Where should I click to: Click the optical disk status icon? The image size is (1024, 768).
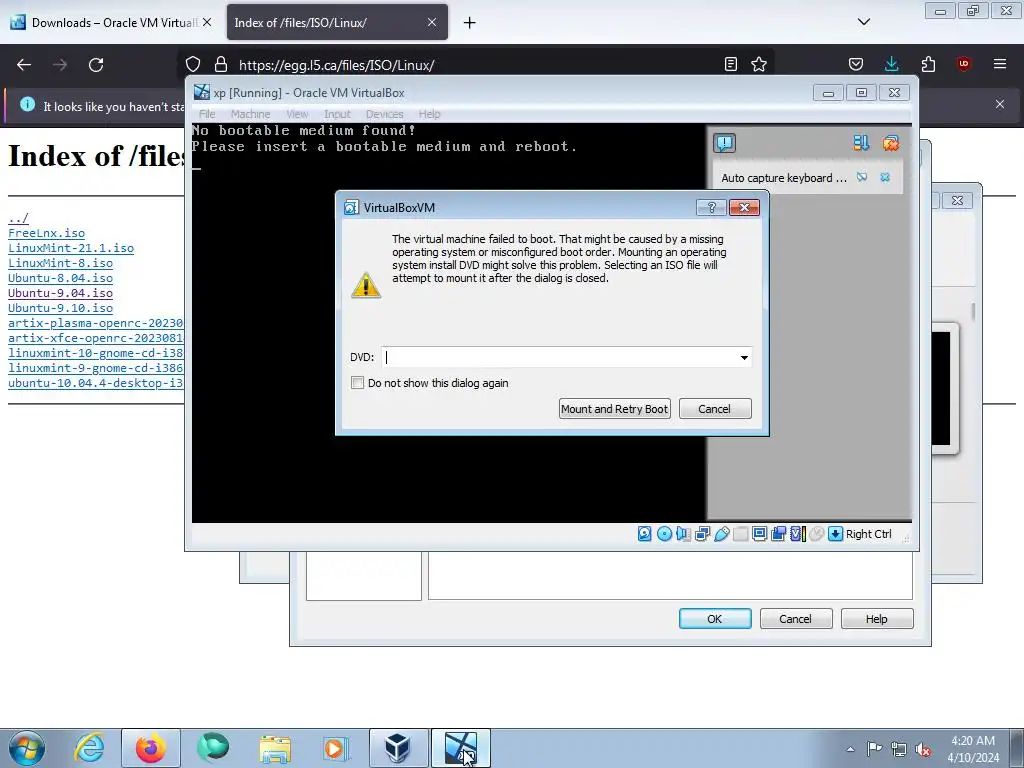[664, 534]
